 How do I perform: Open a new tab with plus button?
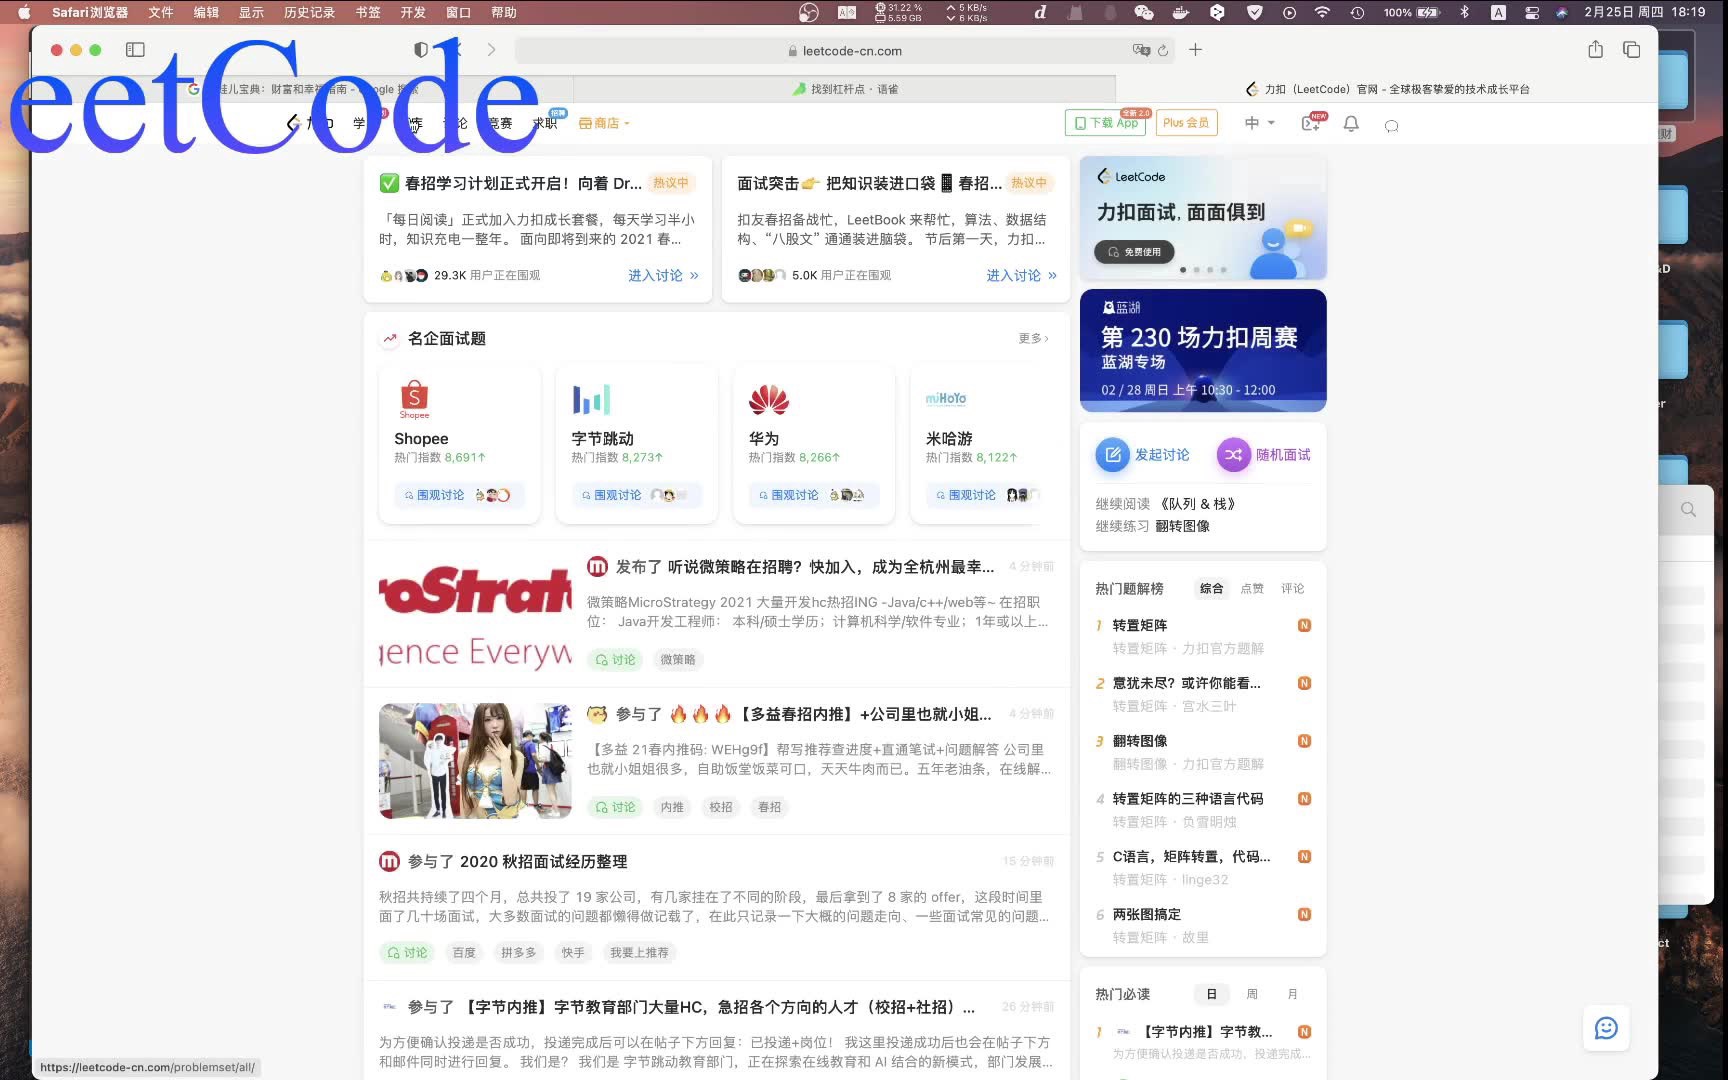coord(1195,49)
